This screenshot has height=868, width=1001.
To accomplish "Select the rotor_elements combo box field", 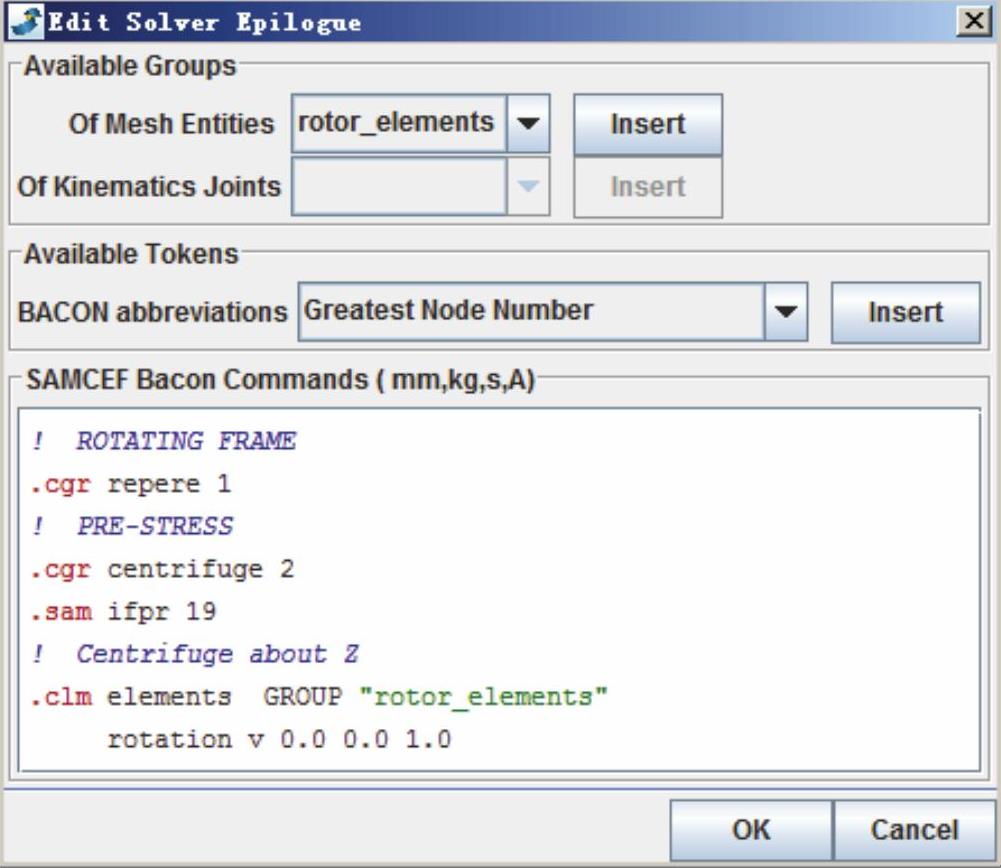I will (398, 123).
